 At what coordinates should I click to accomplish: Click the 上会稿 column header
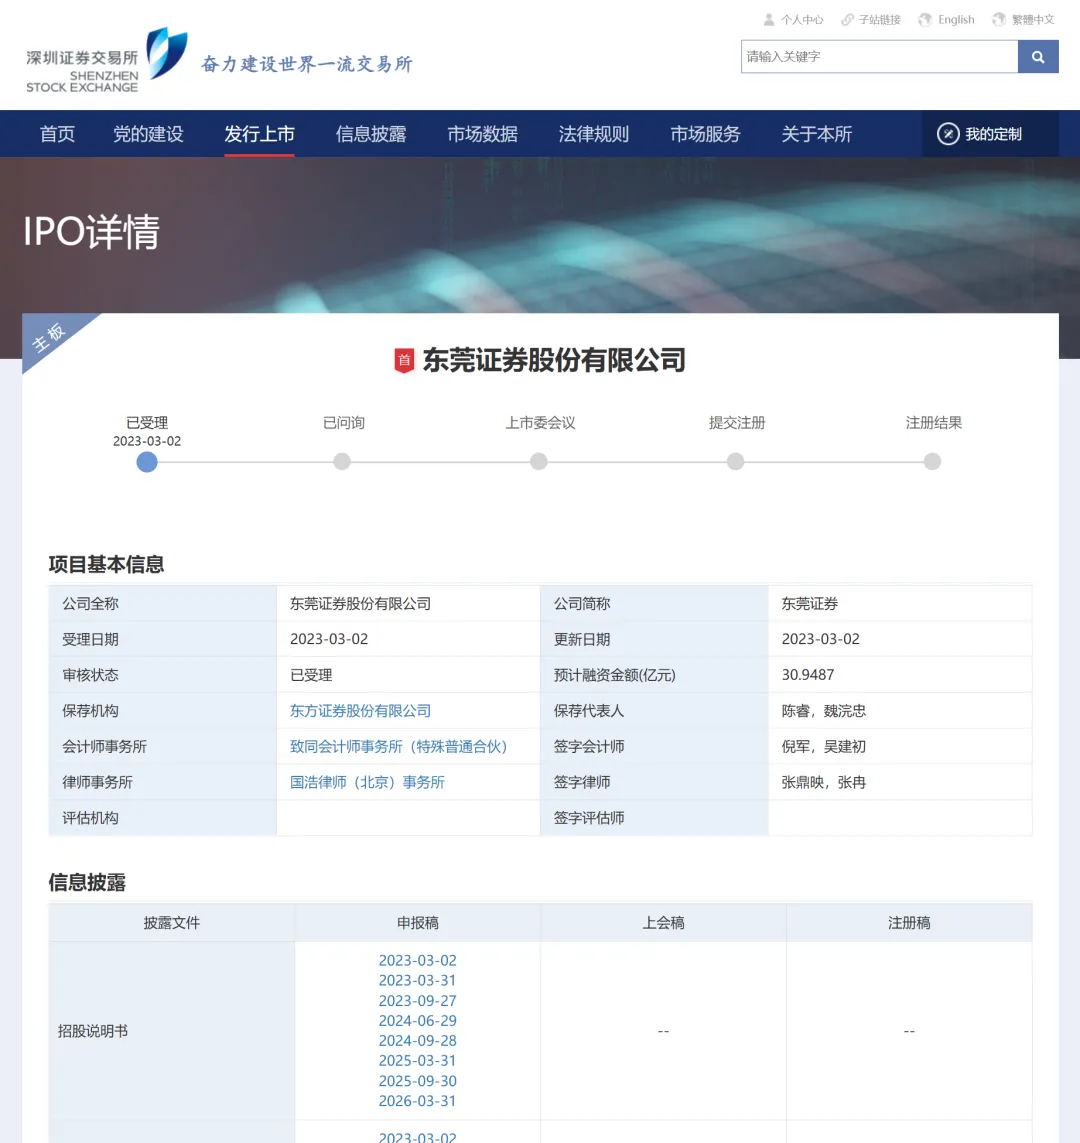(x=663, y=923)
